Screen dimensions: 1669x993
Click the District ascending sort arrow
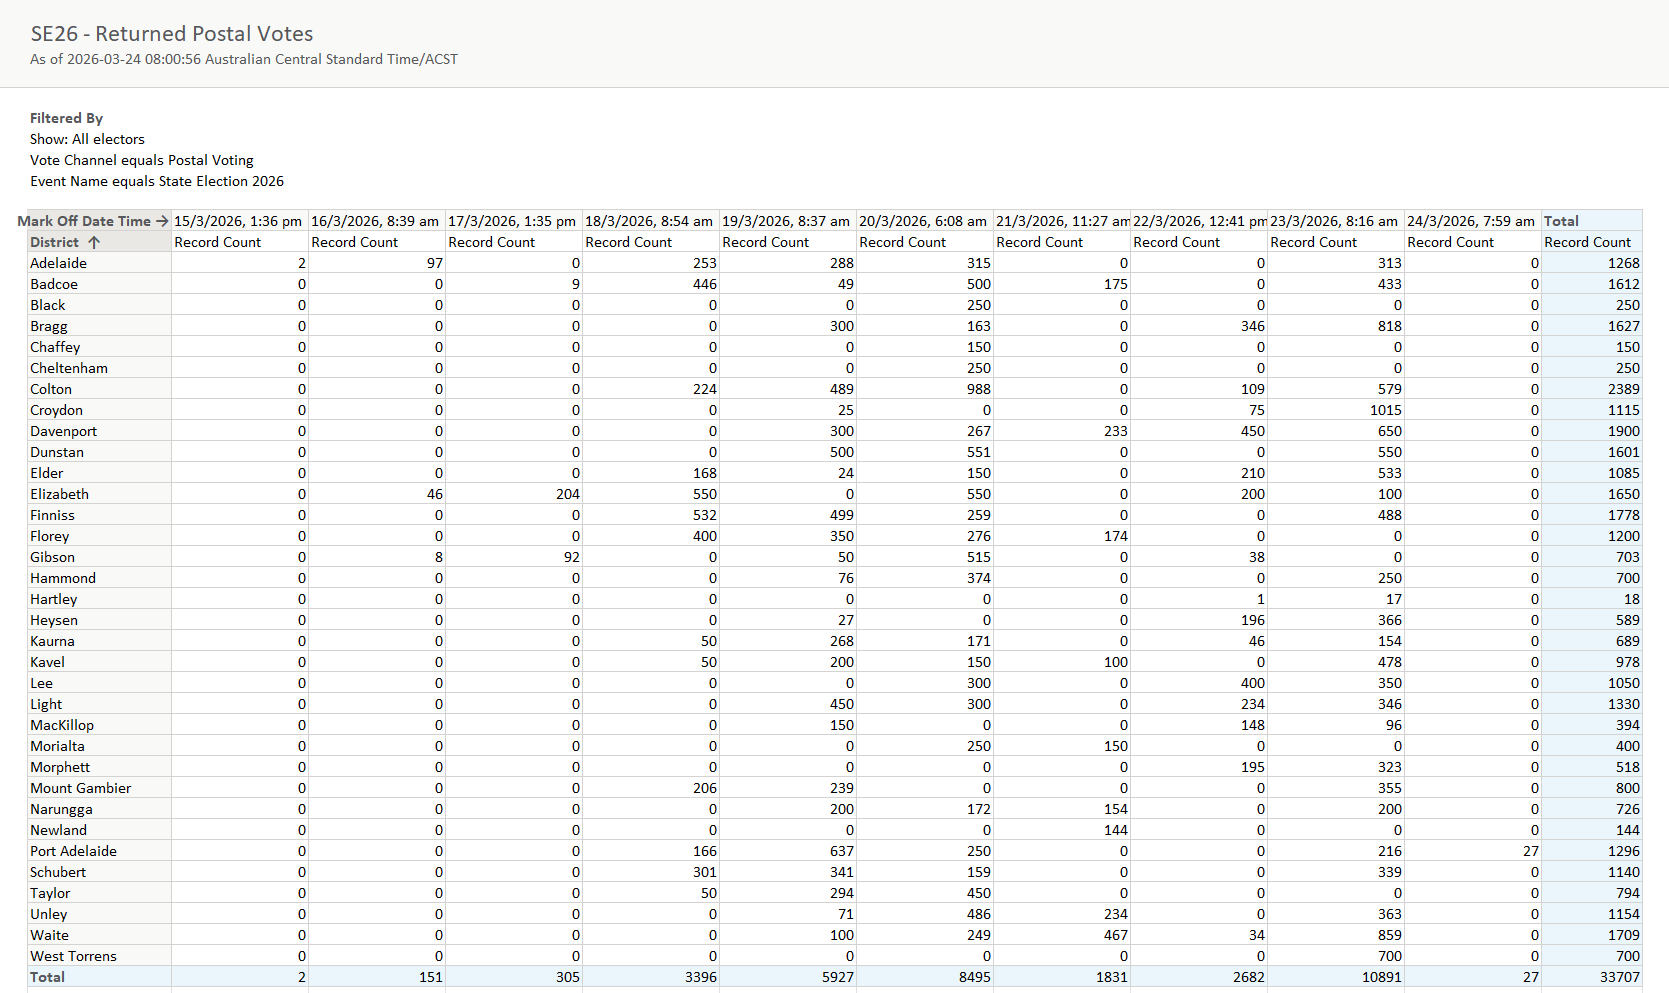coord(94,242)
